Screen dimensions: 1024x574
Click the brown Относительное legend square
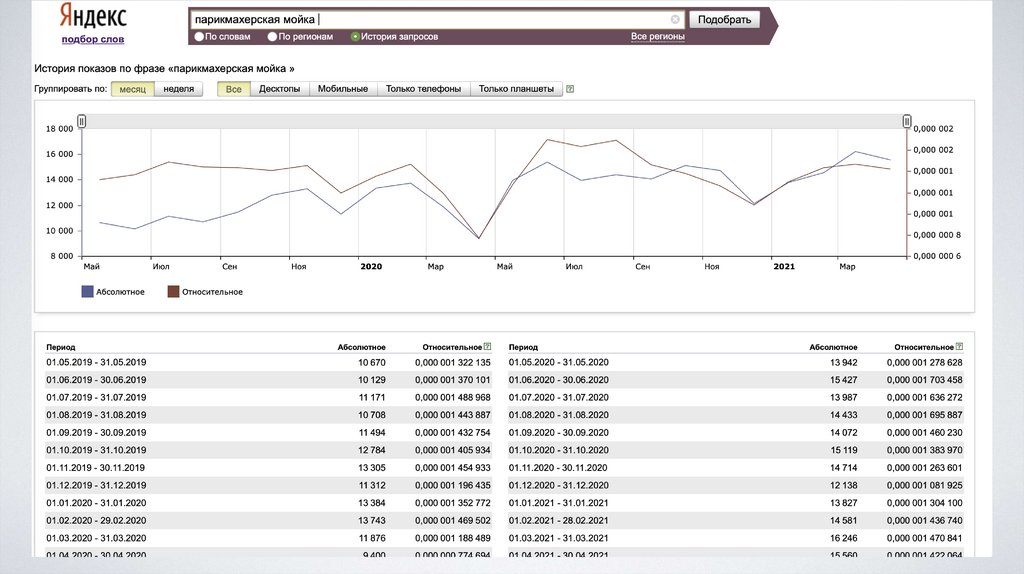tap(173, 292)
